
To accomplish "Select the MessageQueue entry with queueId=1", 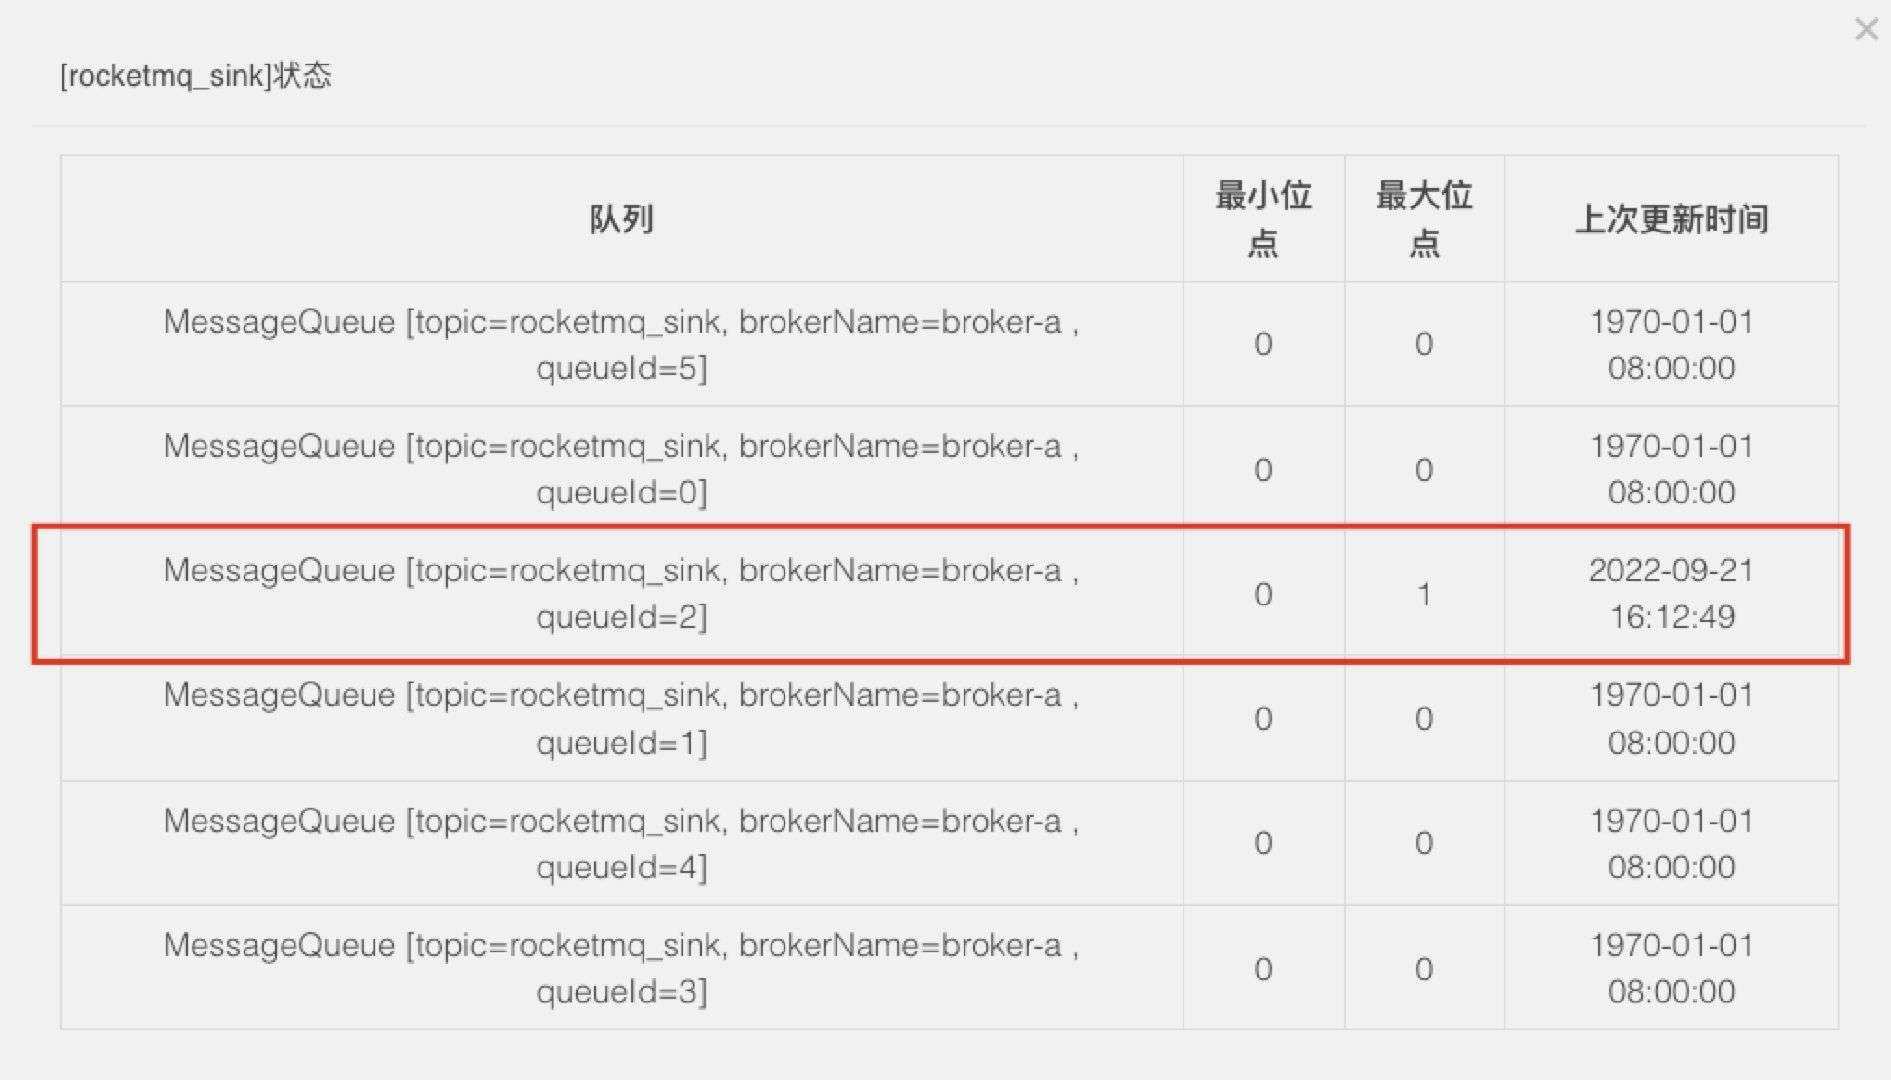I will [621, 718].
